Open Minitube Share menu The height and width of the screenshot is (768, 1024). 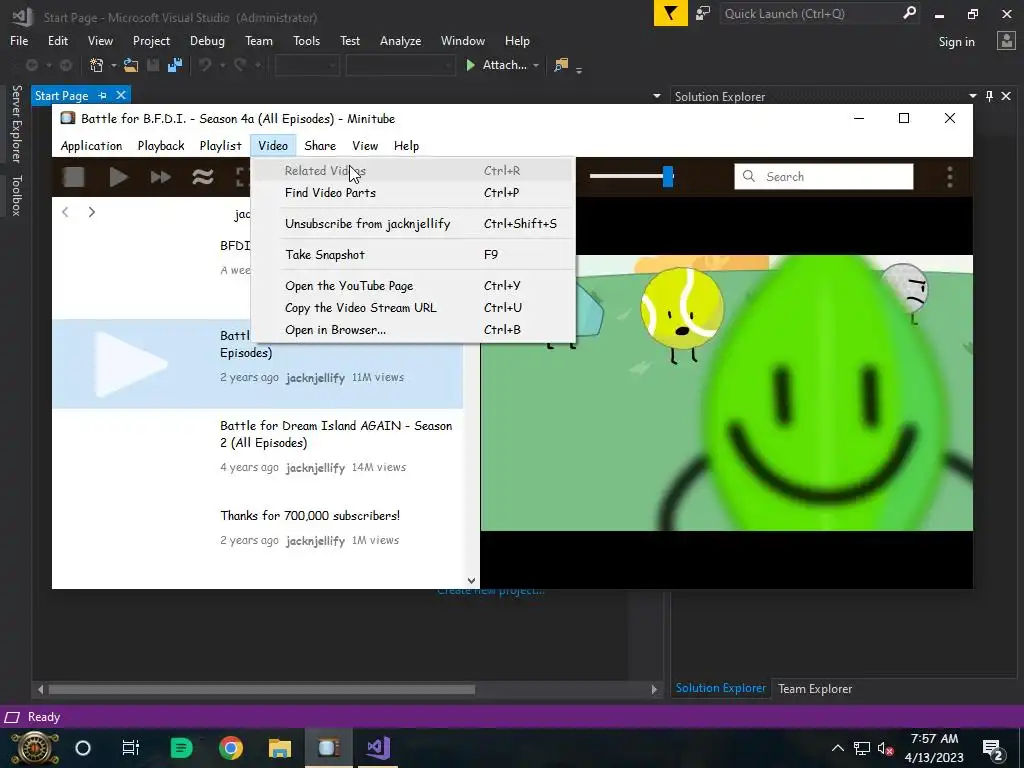pyautogui.click(x=320, y=146)
